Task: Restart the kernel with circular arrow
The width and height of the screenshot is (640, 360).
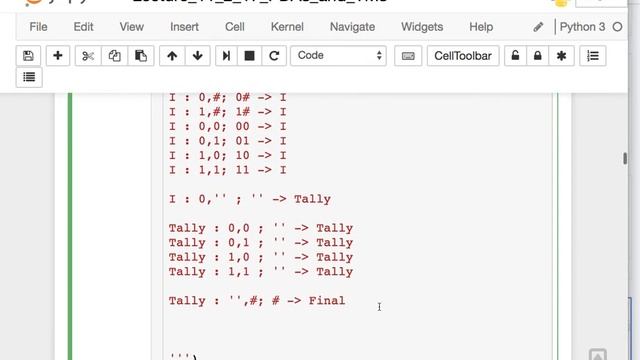Action: 274,56
